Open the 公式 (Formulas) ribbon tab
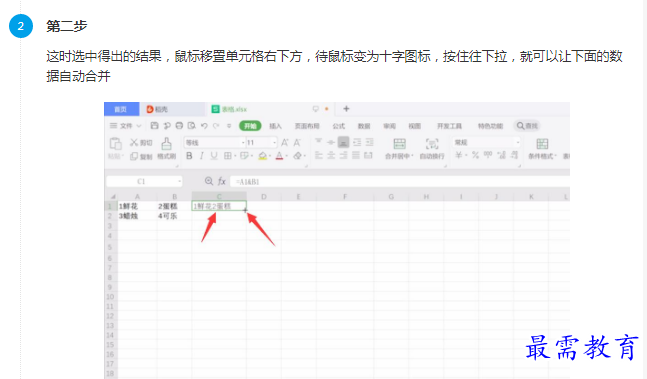The image size is (647, 379). tap(339, 126)
